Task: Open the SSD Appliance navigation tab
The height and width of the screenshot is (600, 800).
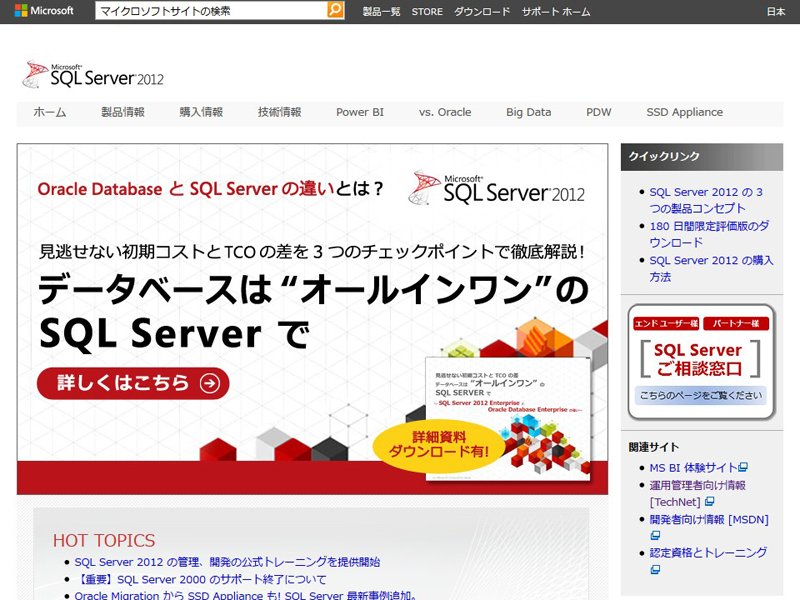Action: click(685, 112)
